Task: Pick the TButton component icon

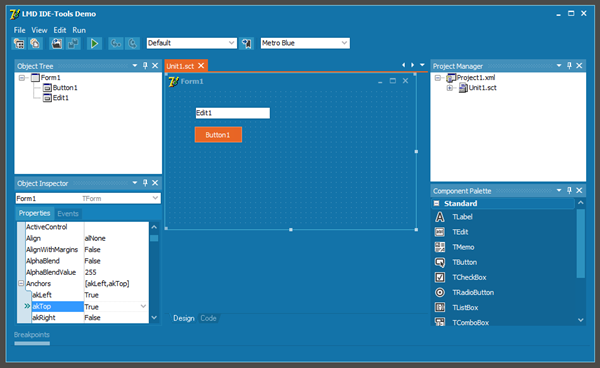Action: [x=440, y=262]
